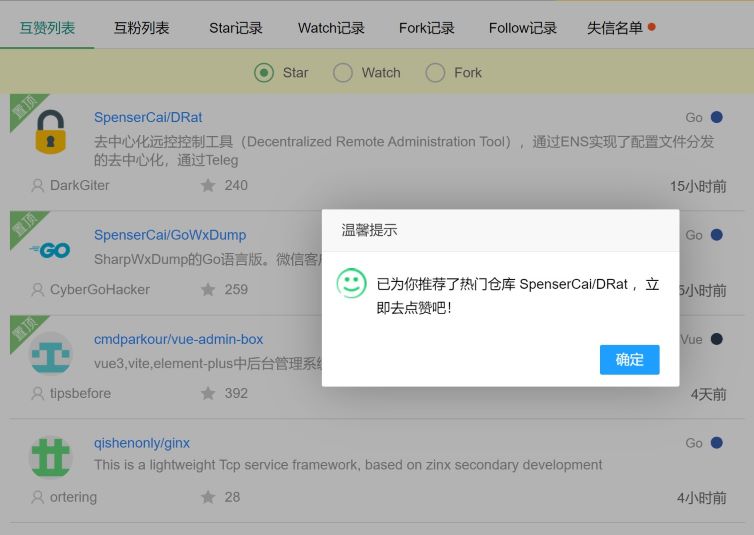Select the Star radio button
This screenshot has width=754, height=535.
pos(264,72)
